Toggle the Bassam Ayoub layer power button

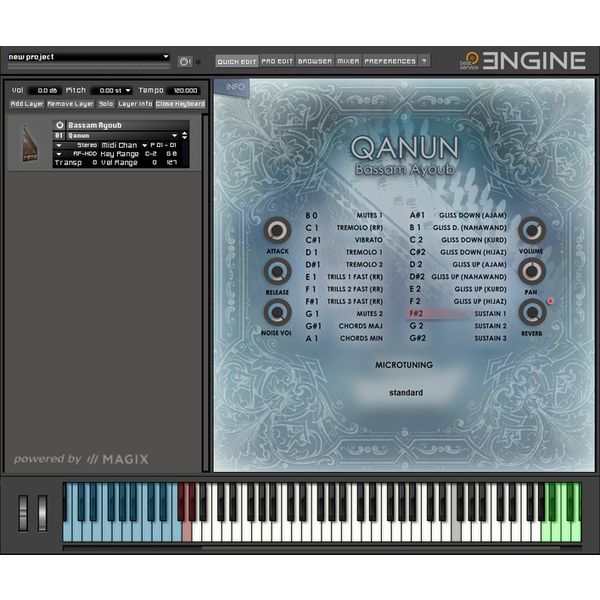(60, 125)
